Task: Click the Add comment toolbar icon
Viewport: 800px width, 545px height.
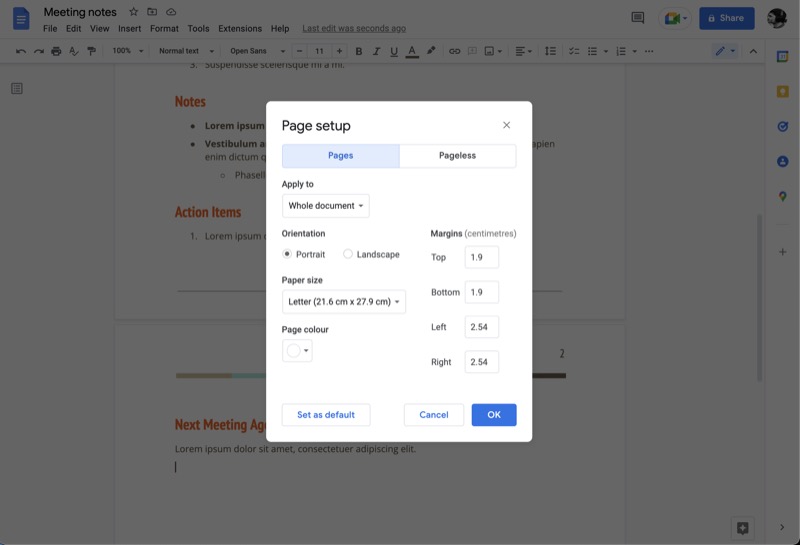Action: coord(472,51)
